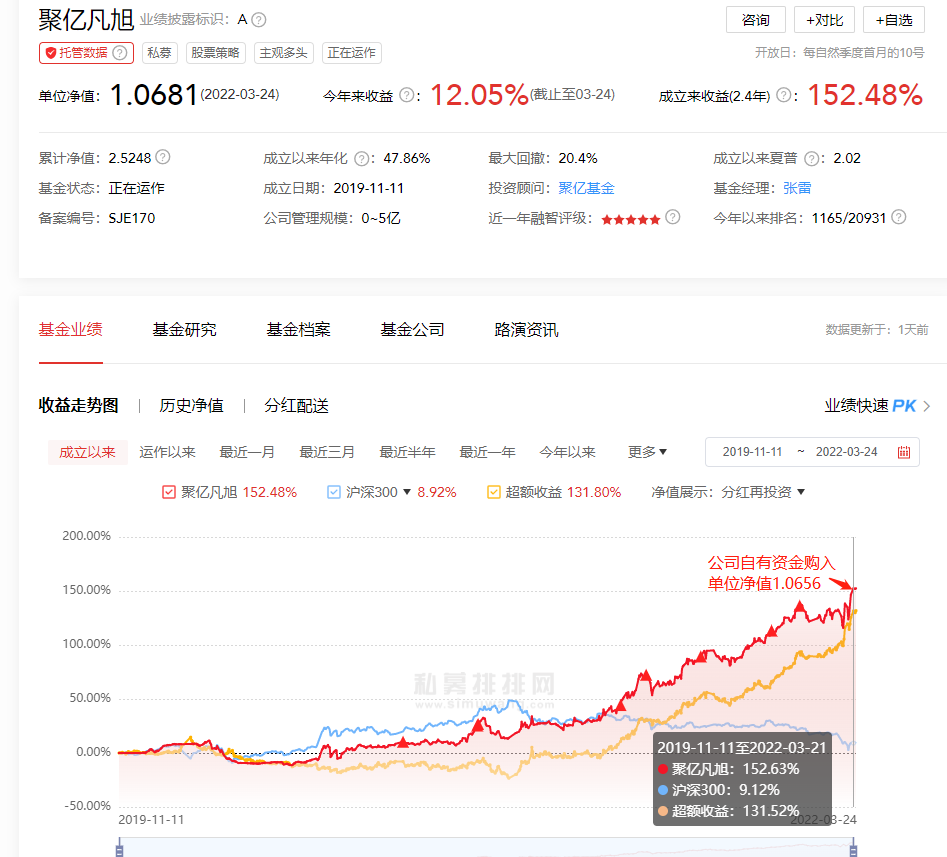Screen dimensions: 947x857
Task: Click the +对比 button
Action: click(824, 20)
